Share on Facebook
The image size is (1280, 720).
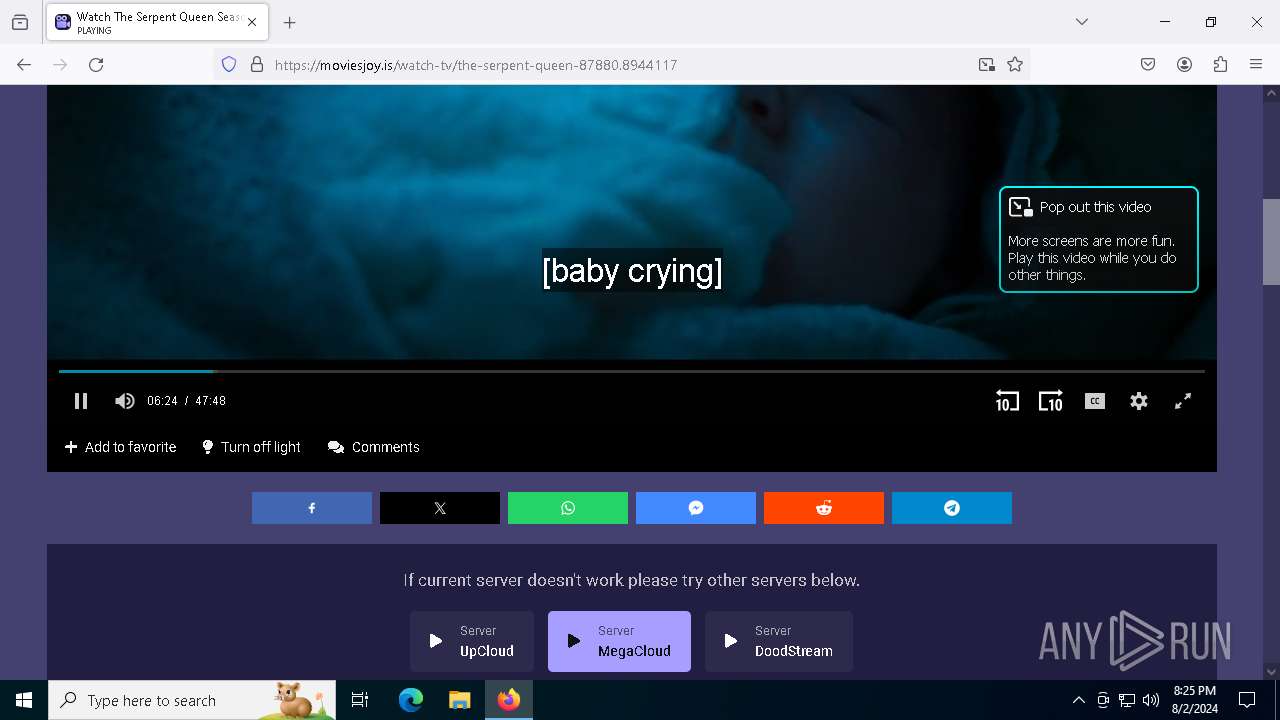coord(312,508)
